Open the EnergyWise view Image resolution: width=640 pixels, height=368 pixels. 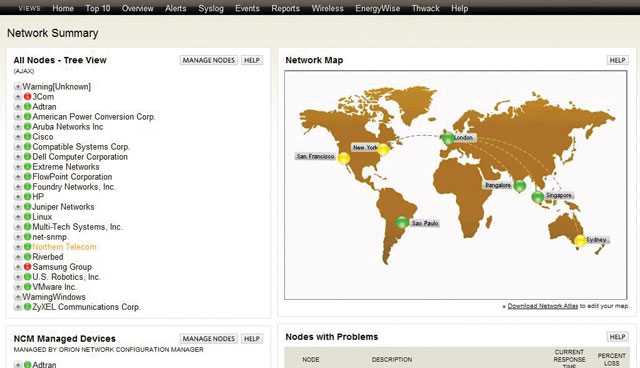click(x=378, y=8)
